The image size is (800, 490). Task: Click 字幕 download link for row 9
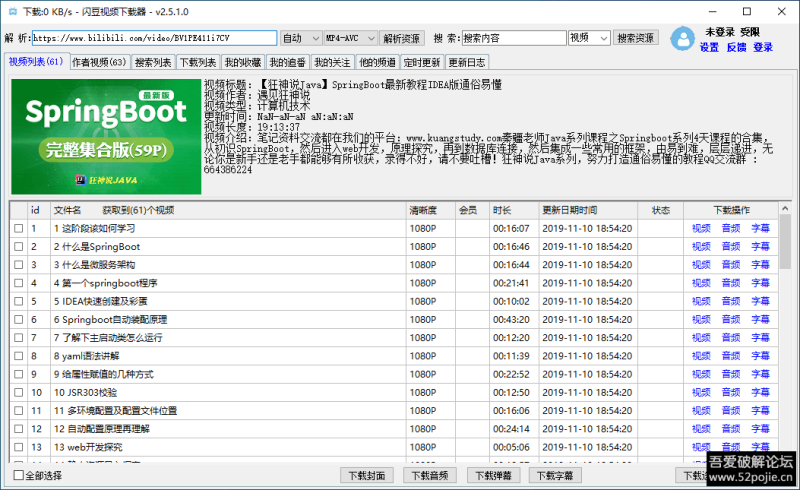click(x=760, y=374)
